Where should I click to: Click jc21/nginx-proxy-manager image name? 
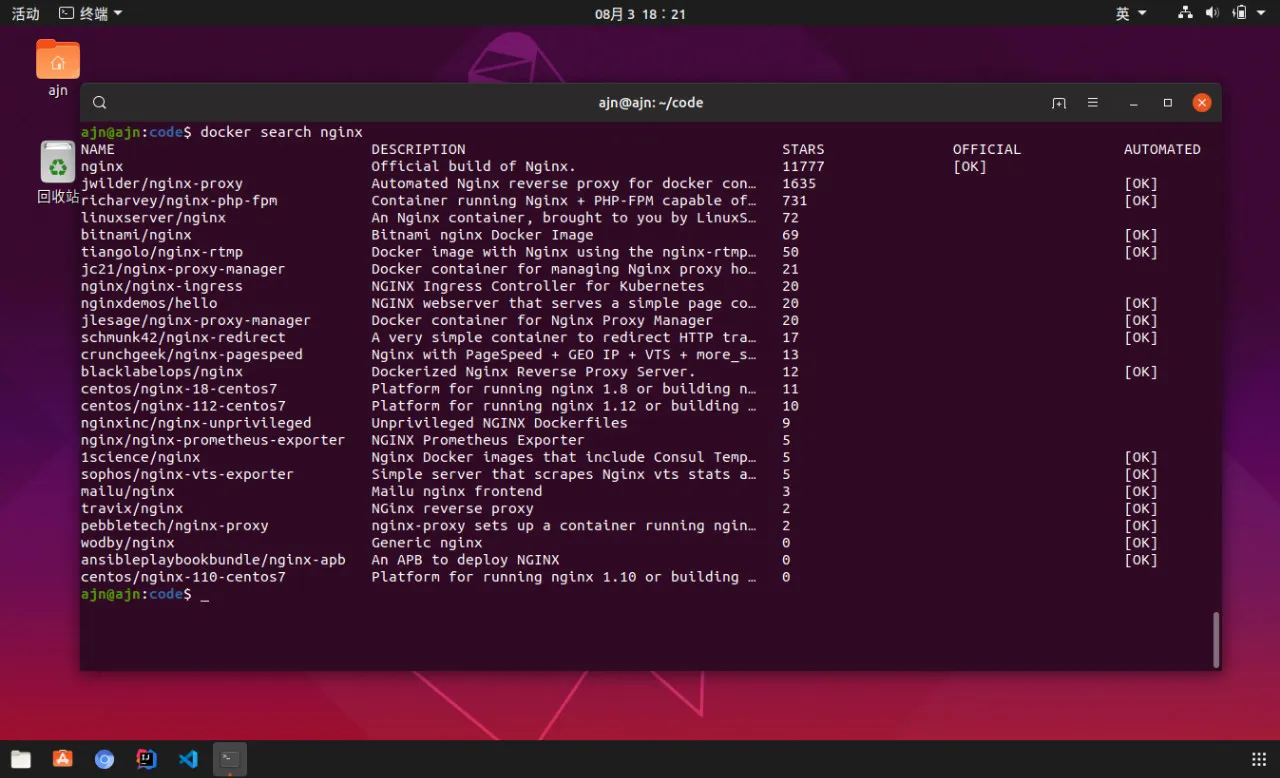(x=183, y=269)
